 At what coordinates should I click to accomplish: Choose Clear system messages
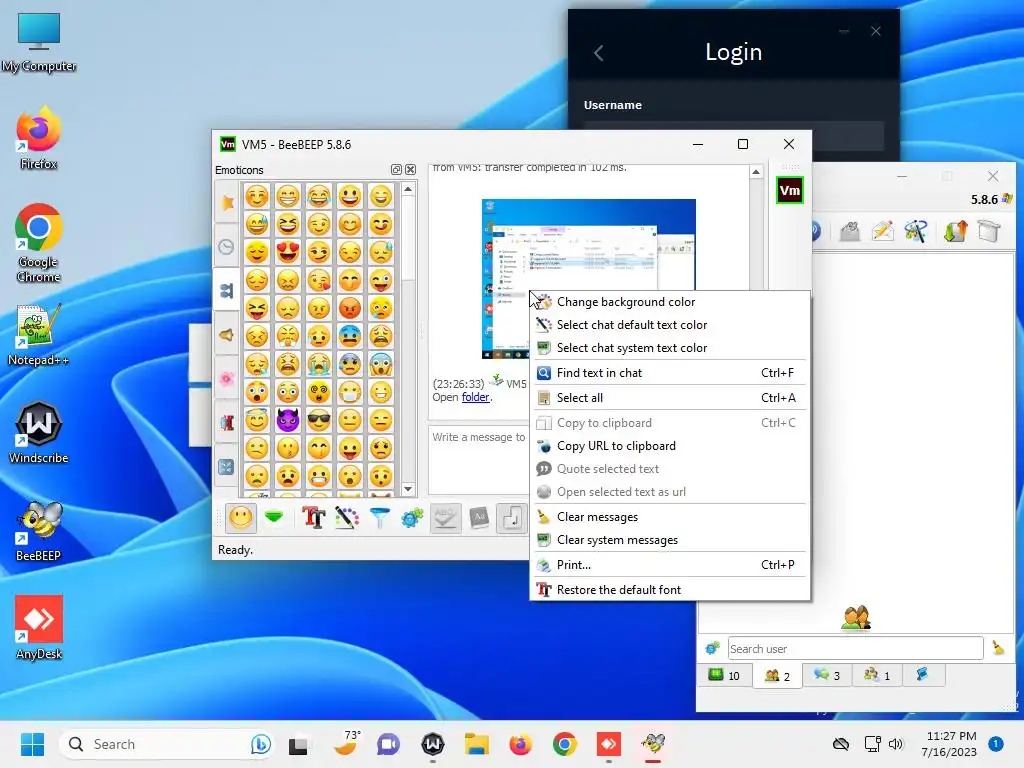coord(670,540)
